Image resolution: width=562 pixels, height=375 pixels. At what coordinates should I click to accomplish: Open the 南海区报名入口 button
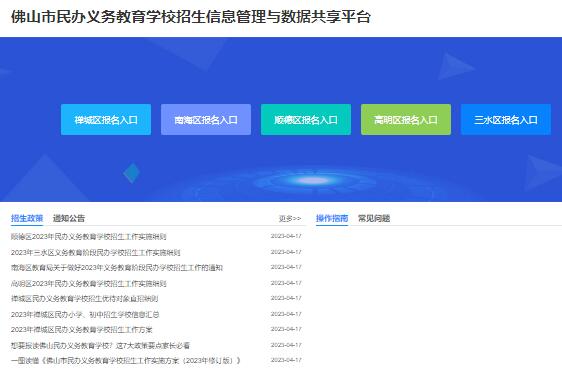click(x=206, y=120)
